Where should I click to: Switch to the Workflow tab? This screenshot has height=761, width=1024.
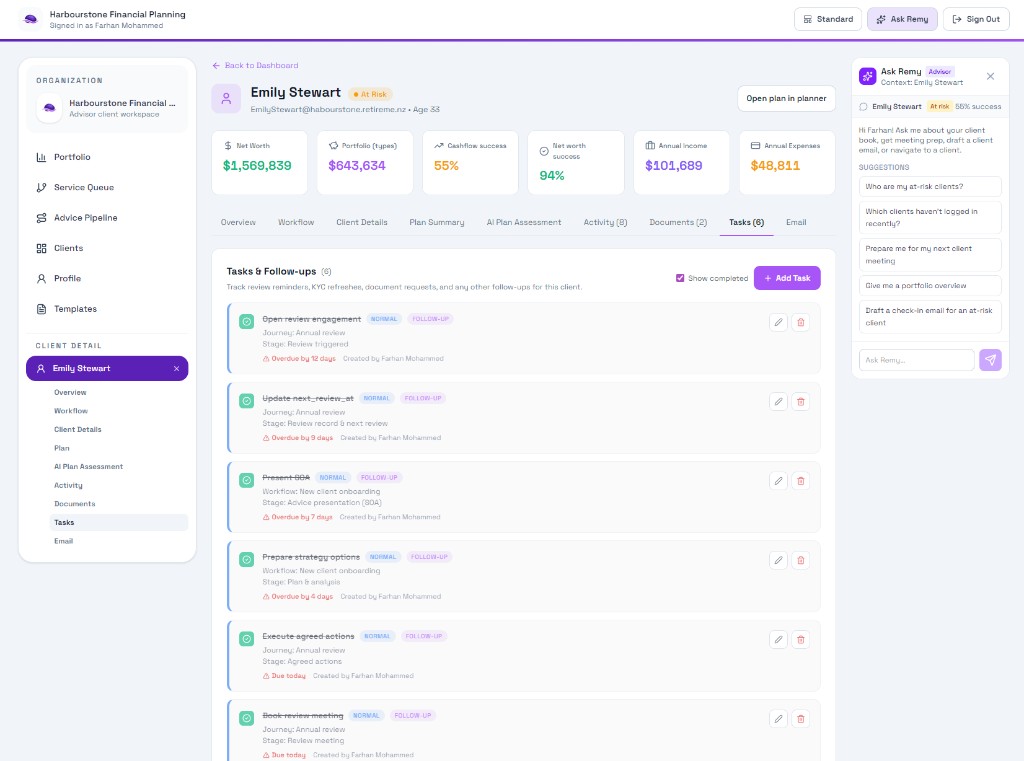296,223
